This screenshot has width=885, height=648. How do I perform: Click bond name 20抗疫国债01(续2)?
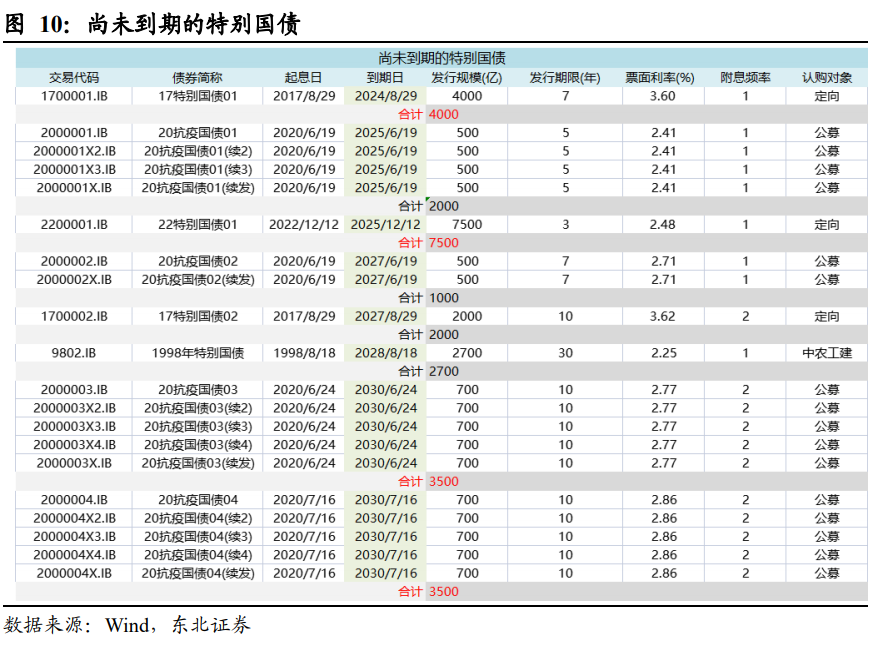[x=198, y=151]
